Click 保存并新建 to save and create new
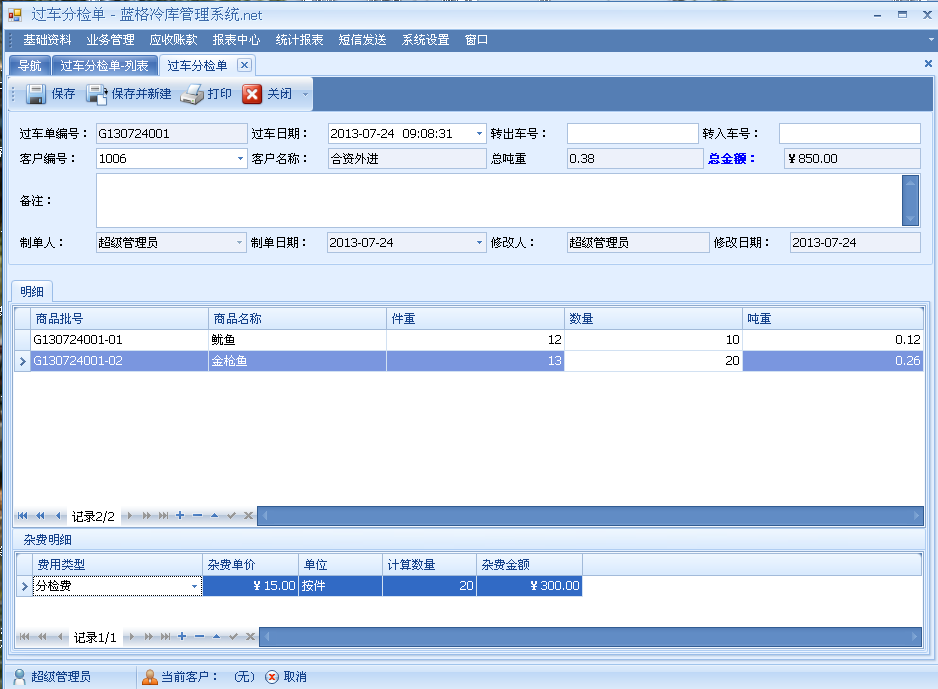Screen dimensions: 938x689 pos(129,94)
